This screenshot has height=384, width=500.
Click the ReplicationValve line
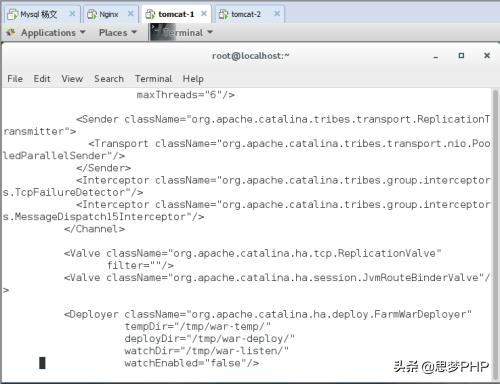pos(253,253)
